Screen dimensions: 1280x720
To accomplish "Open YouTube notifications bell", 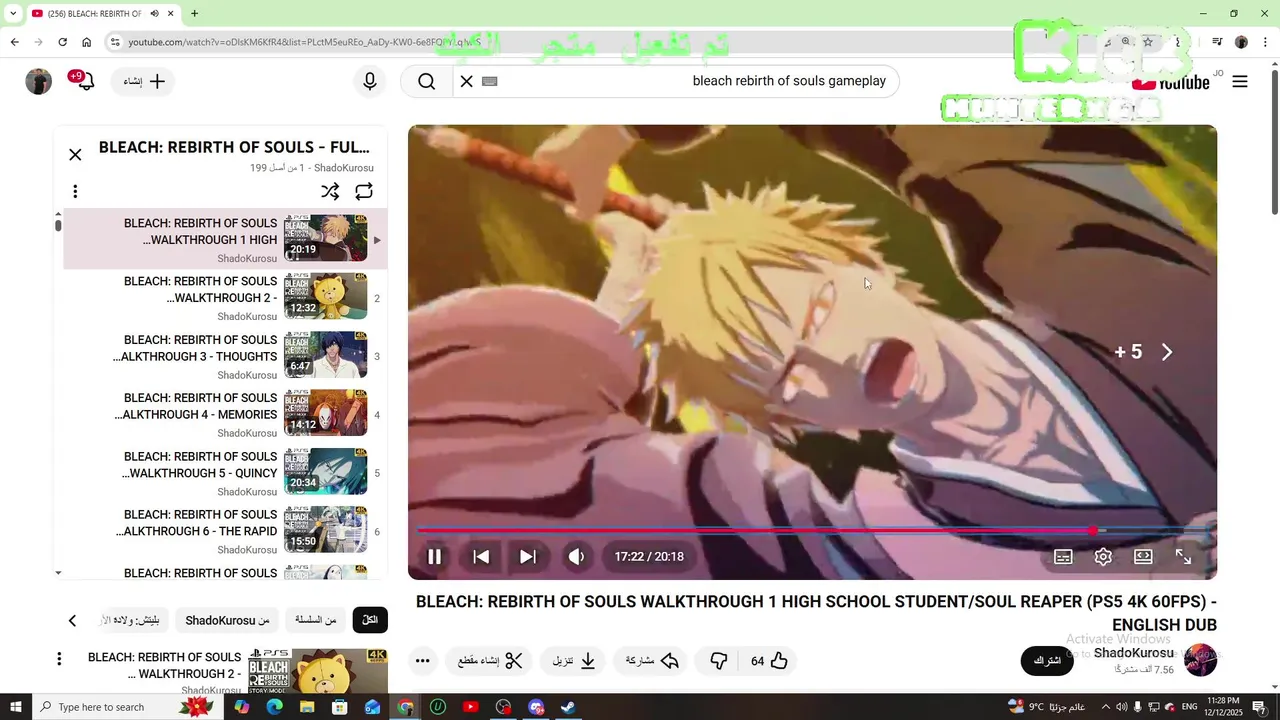I will [x=84, y=81].
